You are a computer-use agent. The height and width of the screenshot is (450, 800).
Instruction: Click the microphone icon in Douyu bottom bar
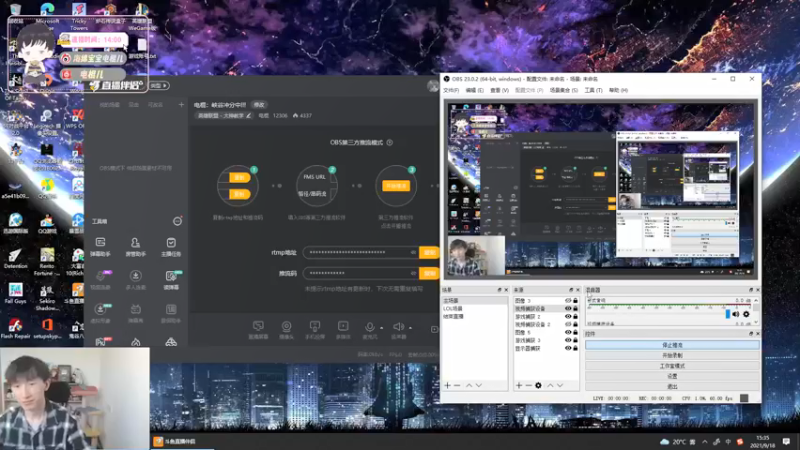coord(369,327)
